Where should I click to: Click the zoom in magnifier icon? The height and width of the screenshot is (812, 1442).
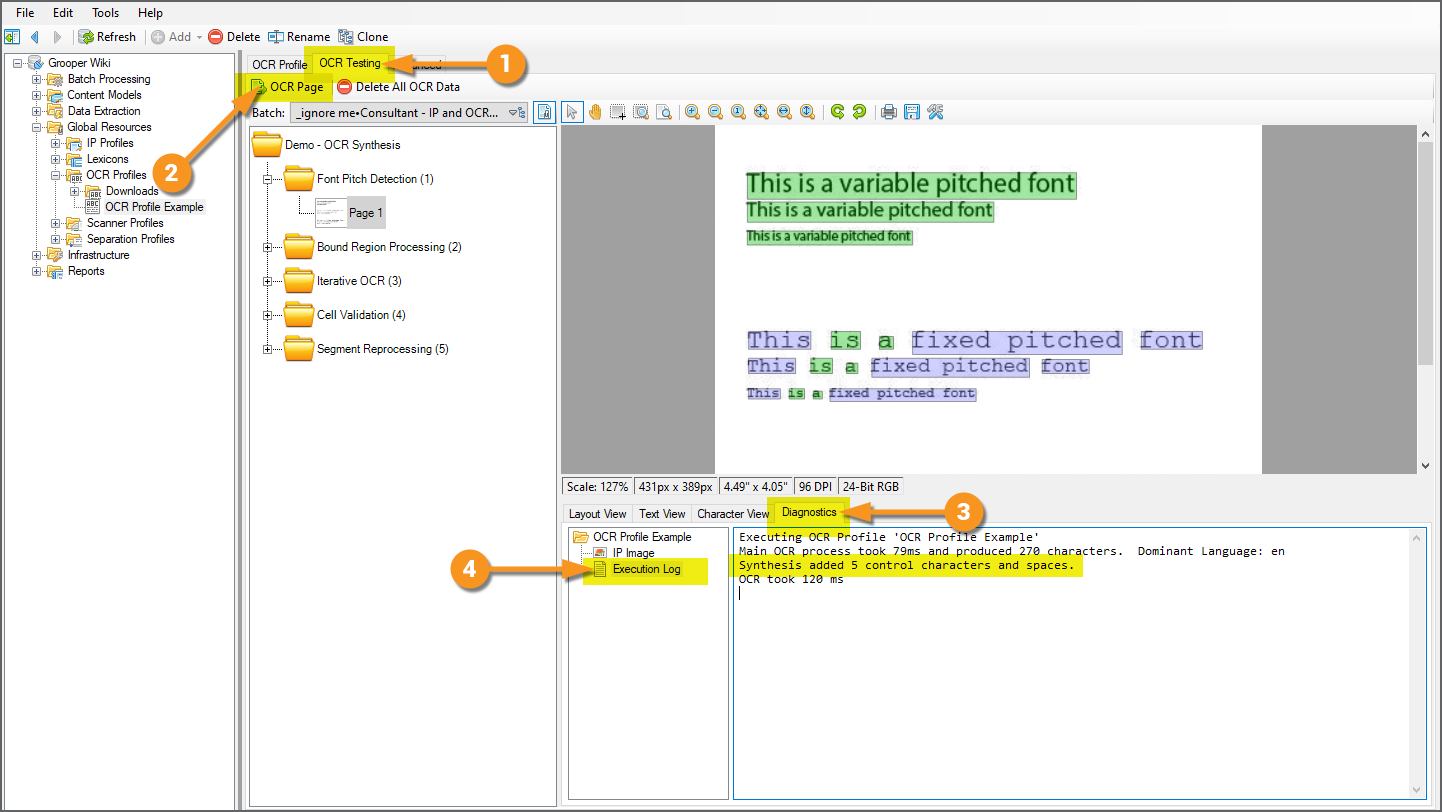tap(692, 112)
